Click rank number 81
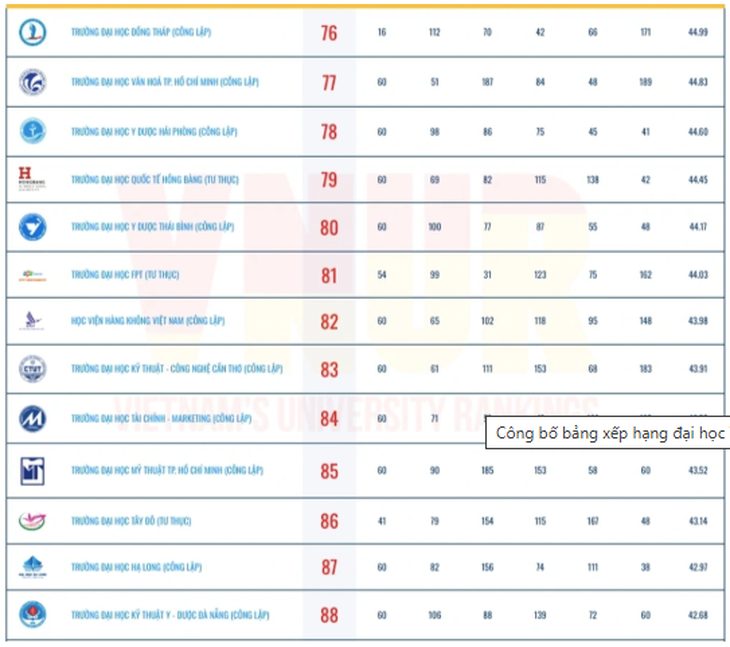 pos(329,276)
